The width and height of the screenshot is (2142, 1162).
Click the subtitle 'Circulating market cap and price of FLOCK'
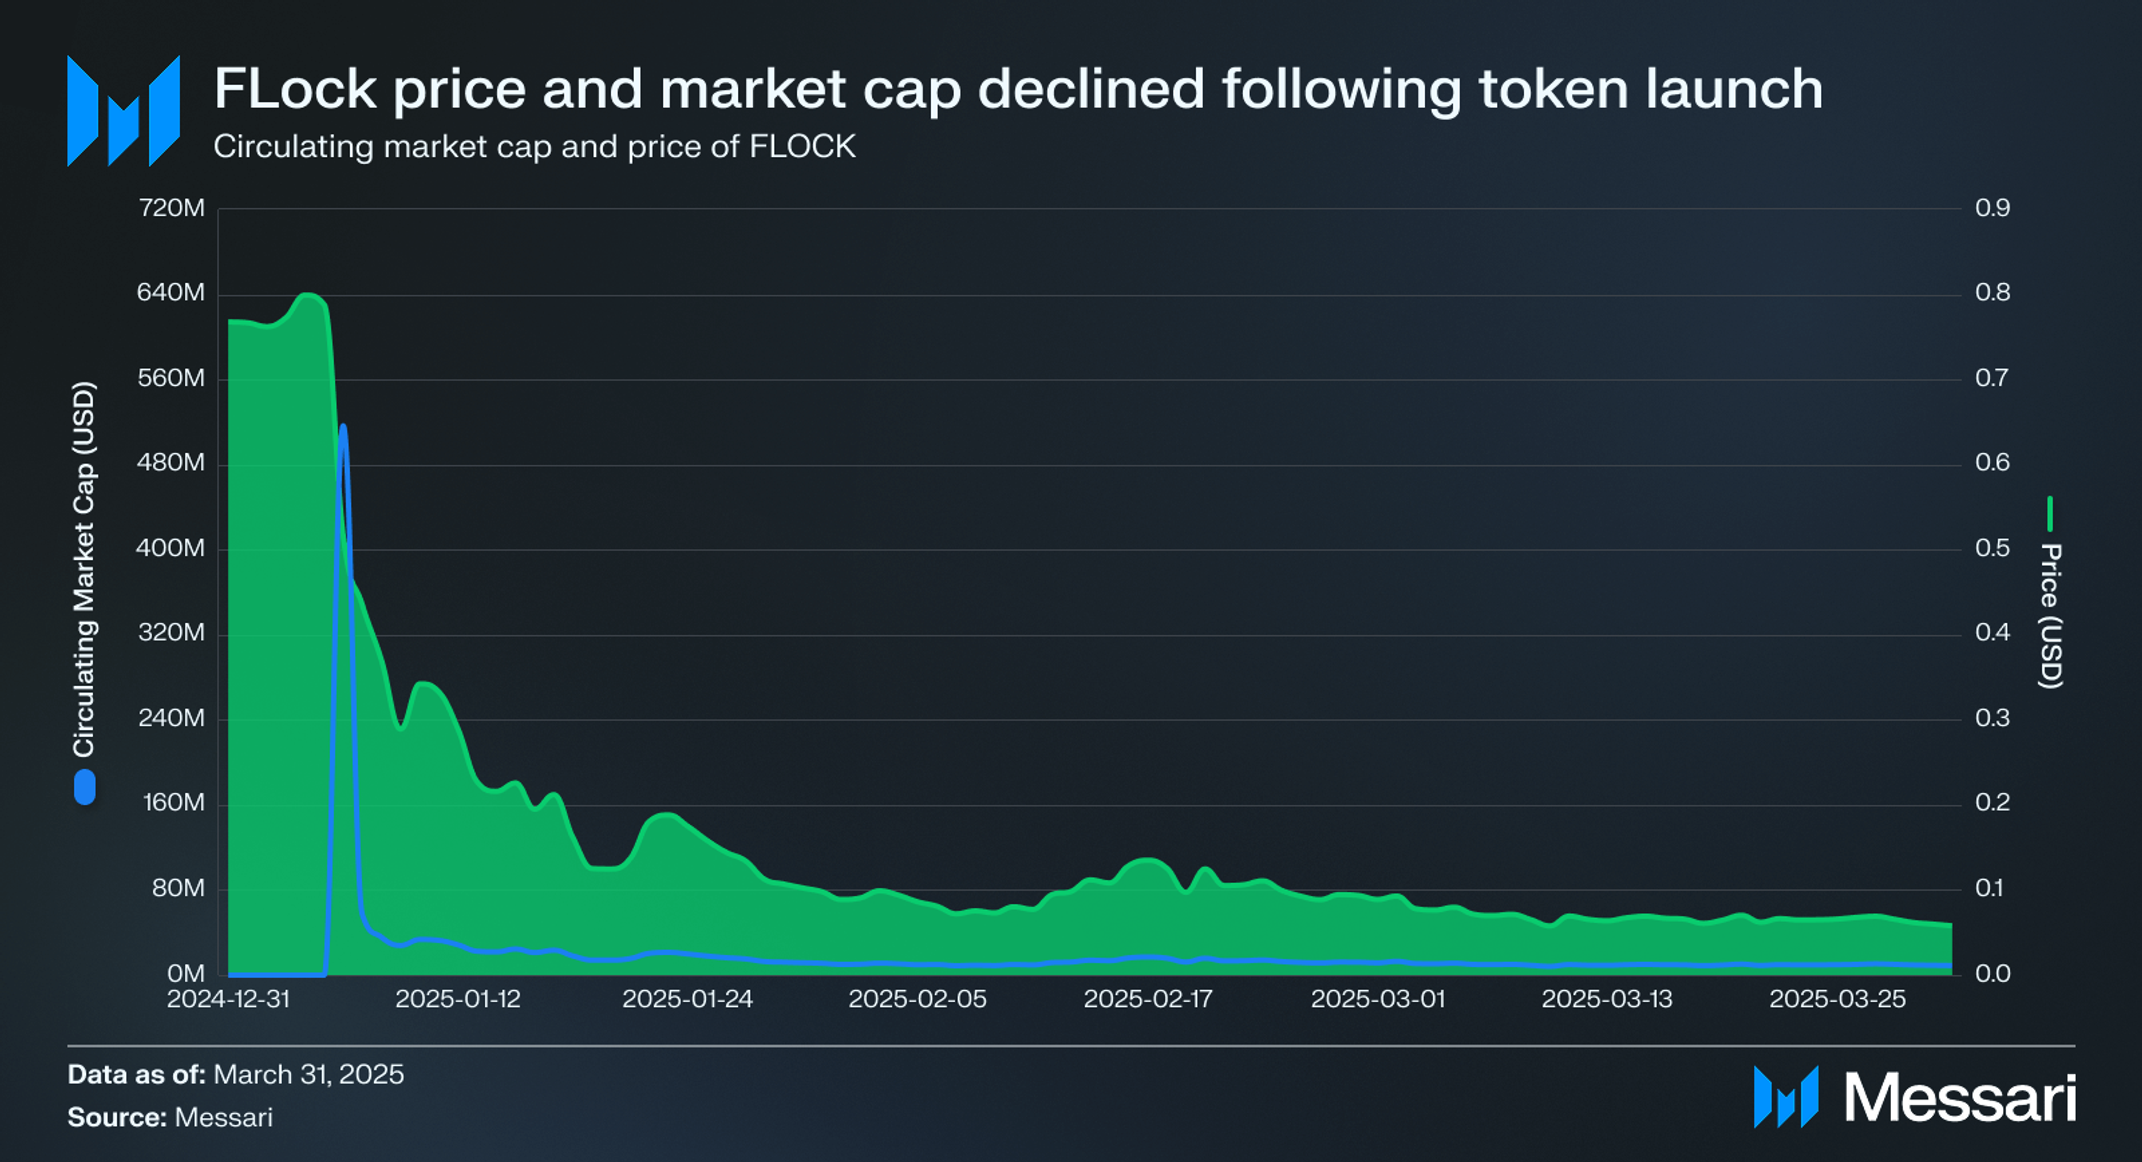(x=534, y=147)
